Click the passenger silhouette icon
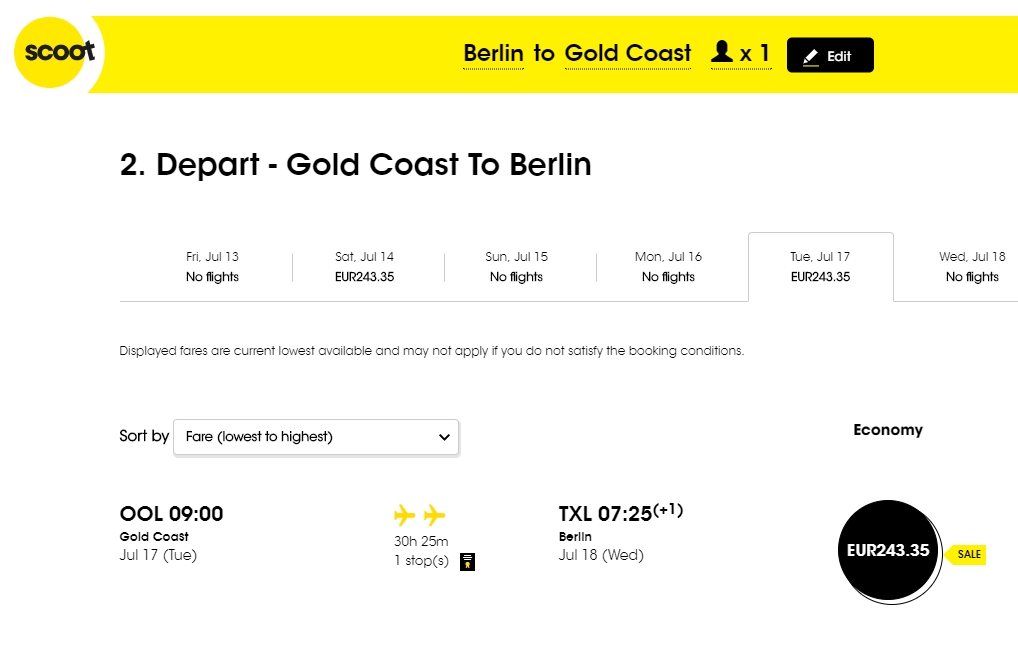The height and width of the screenshot is (647, 1018). (x=722, y=51)
